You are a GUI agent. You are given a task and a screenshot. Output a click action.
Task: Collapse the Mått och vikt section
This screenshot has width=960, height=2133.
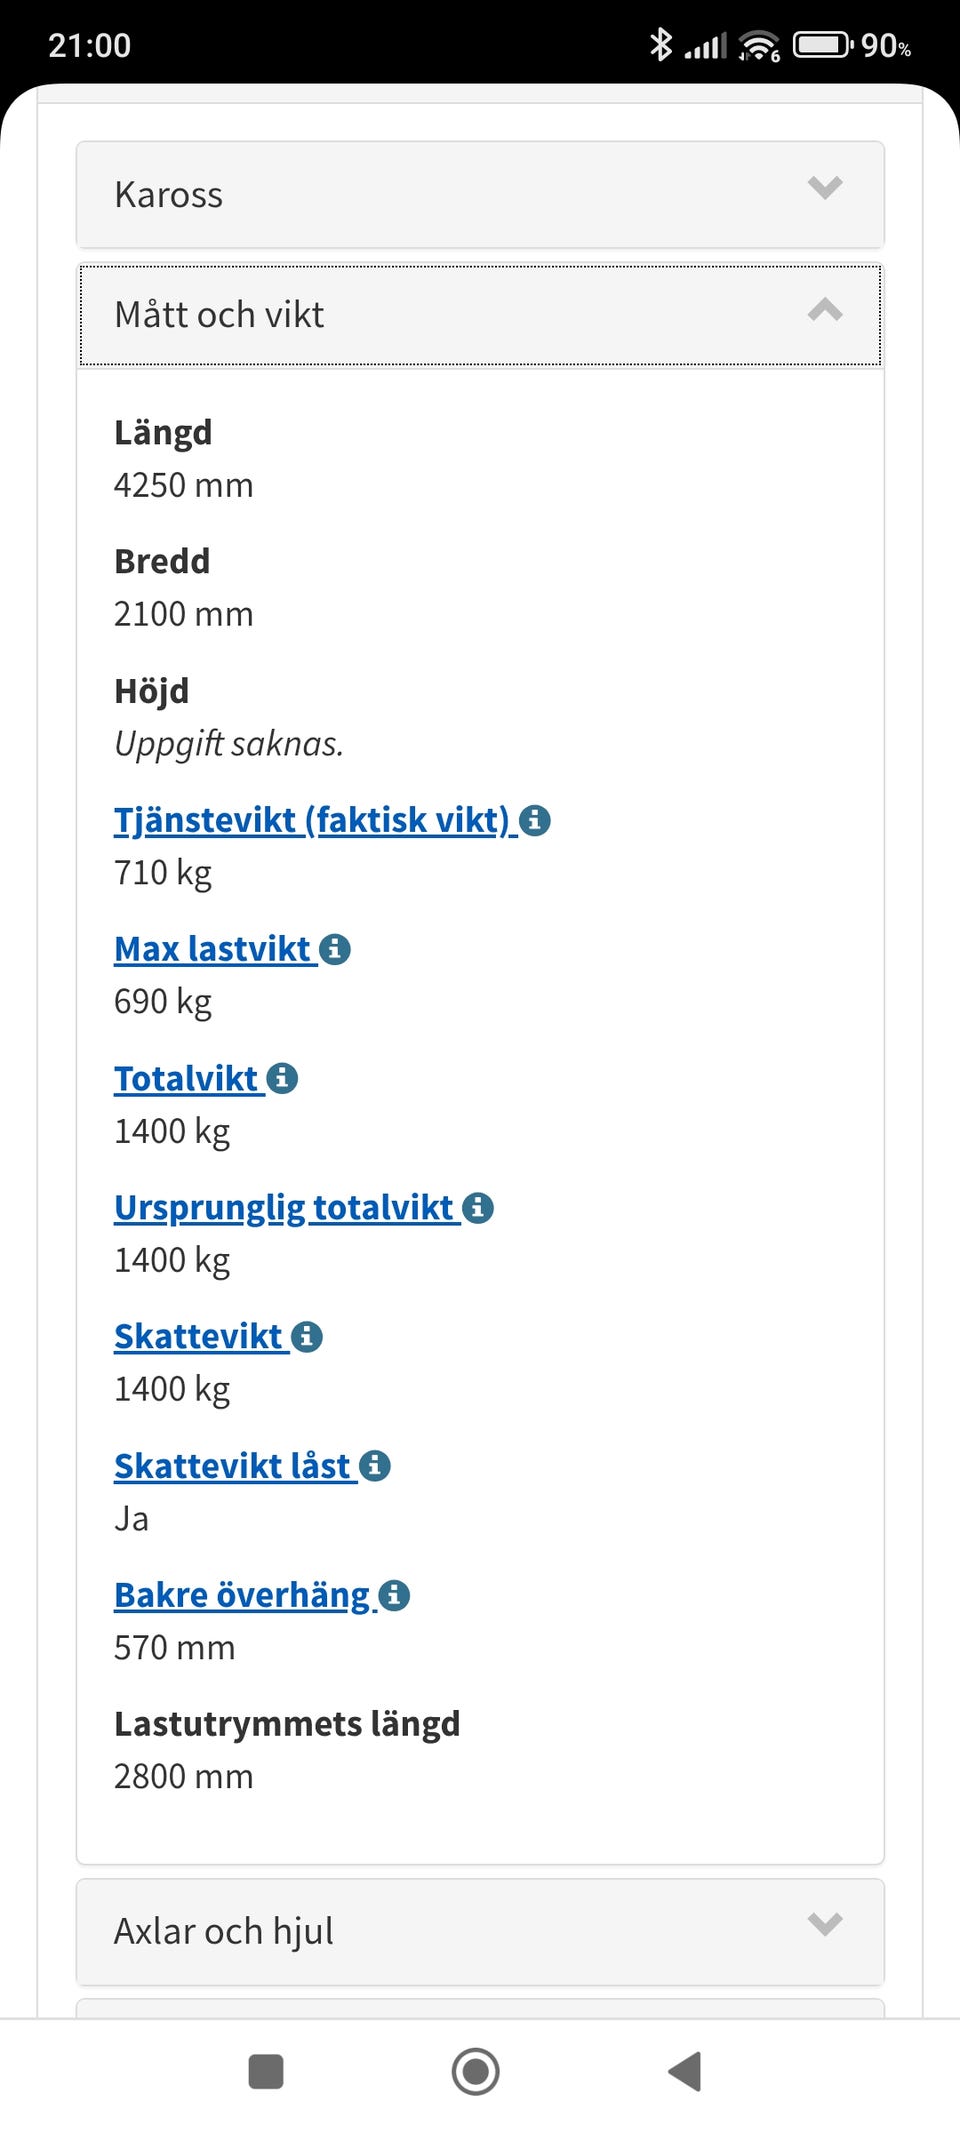tap(825, 311)
